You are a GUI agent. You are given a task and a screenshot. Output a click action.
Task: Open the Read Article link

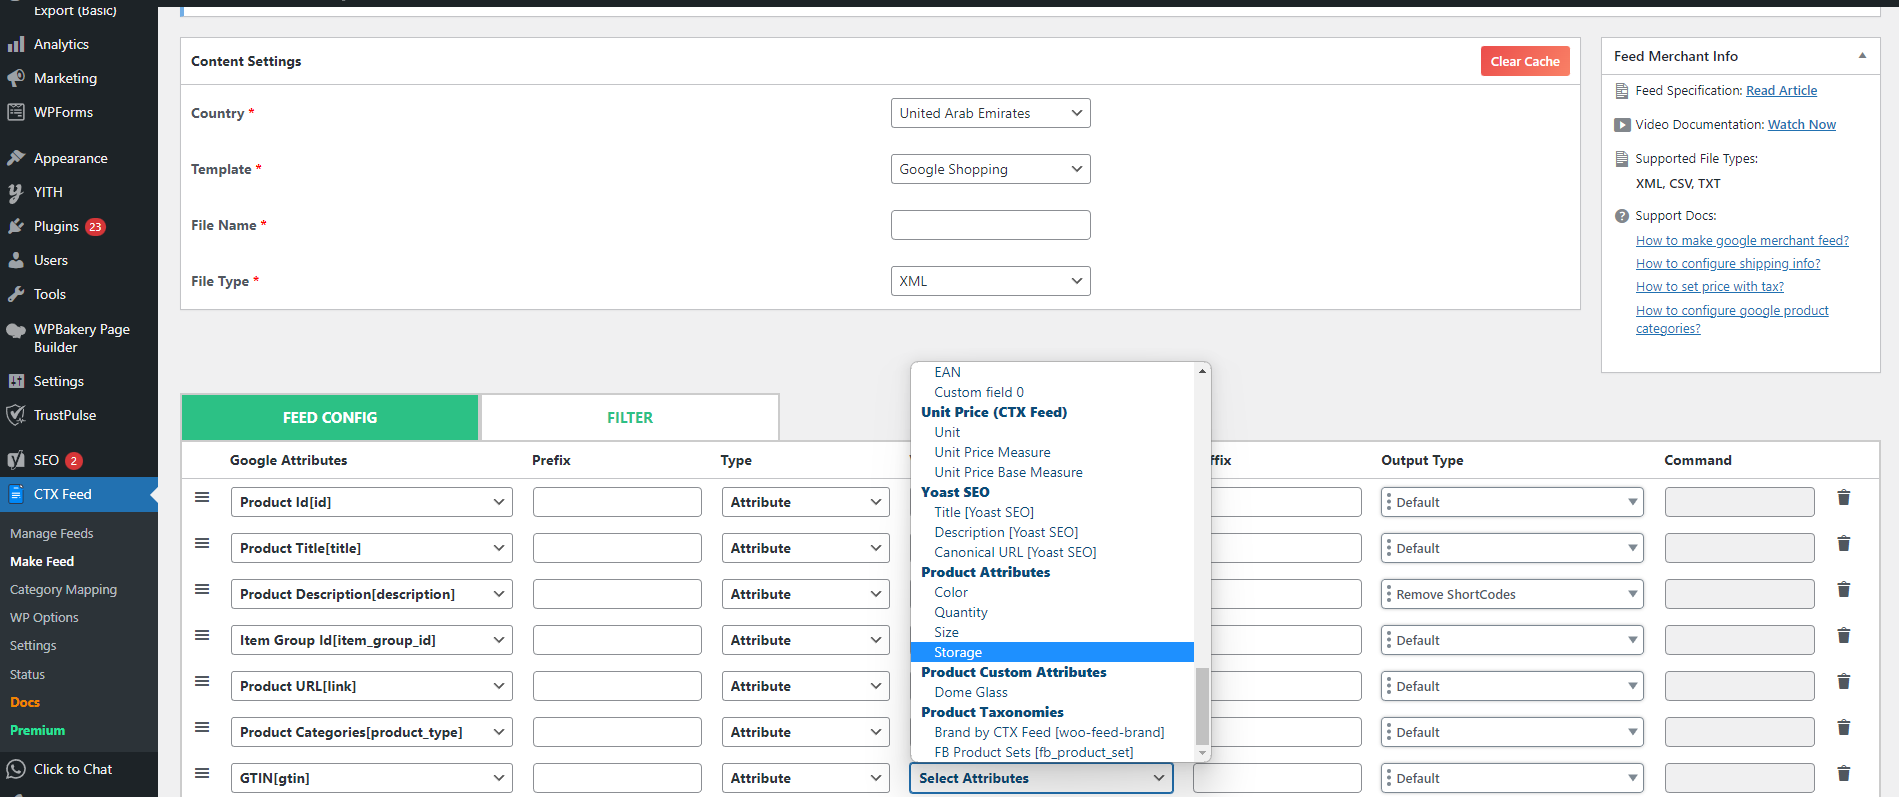(1781, 90)
